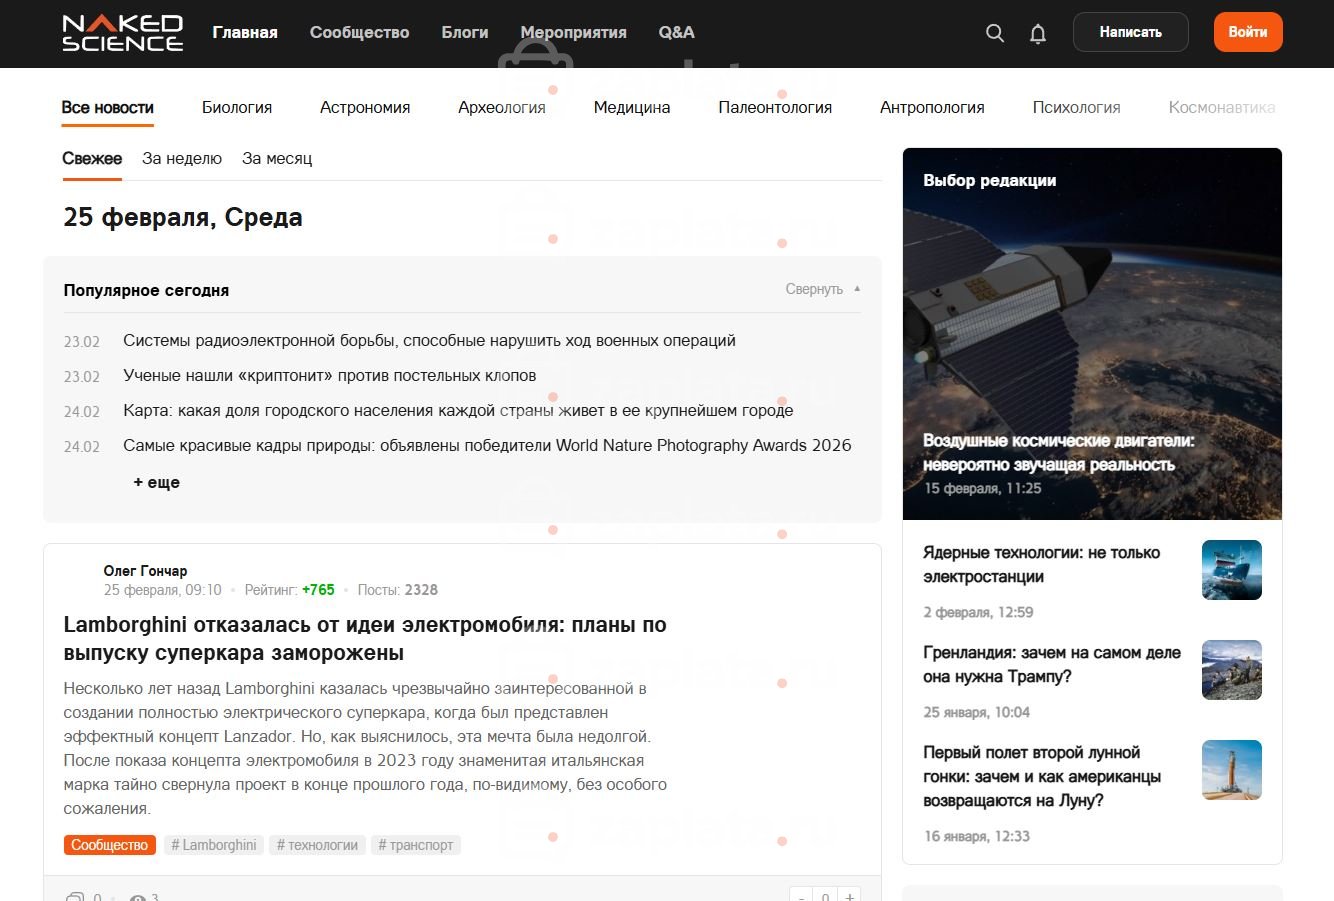Image resolution: width=1334 pixels, height=901 pixels.
Task: Click the # Lamborghini tag
Action: pos(214,845)
